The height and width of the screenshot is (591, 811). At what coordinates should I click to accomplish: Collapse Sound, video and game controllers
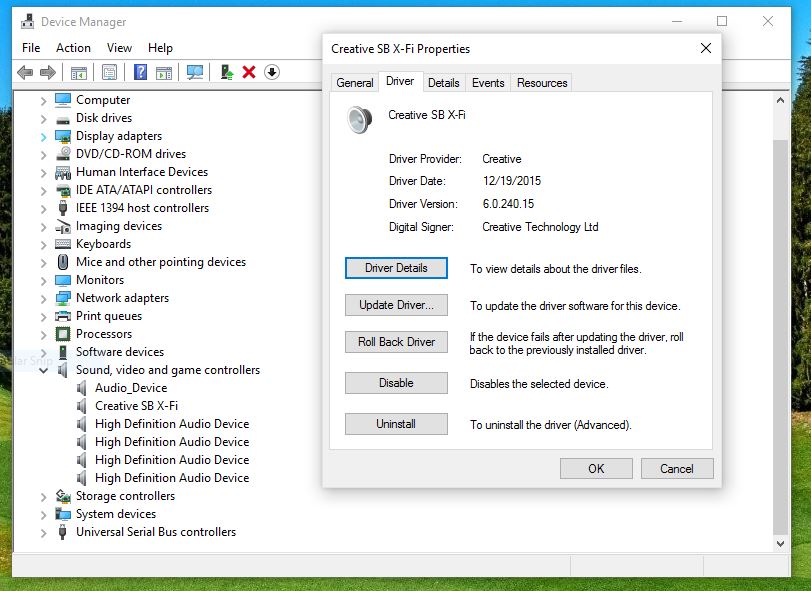[x=43, y=370]
